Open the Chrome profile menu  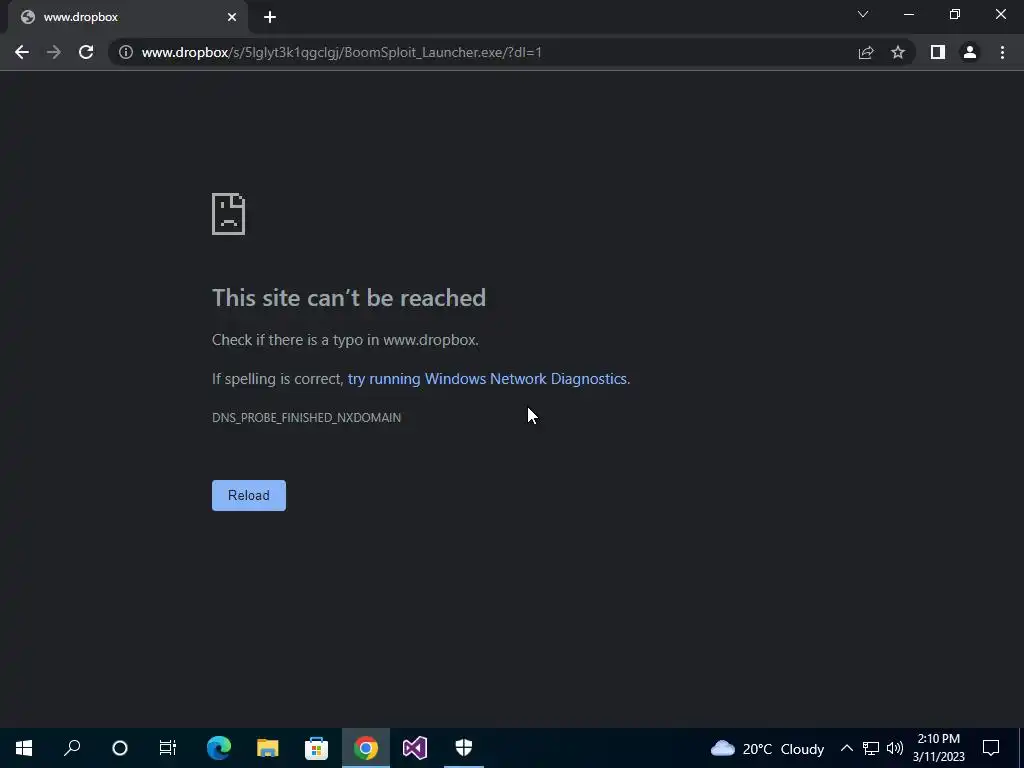[970, 52]
